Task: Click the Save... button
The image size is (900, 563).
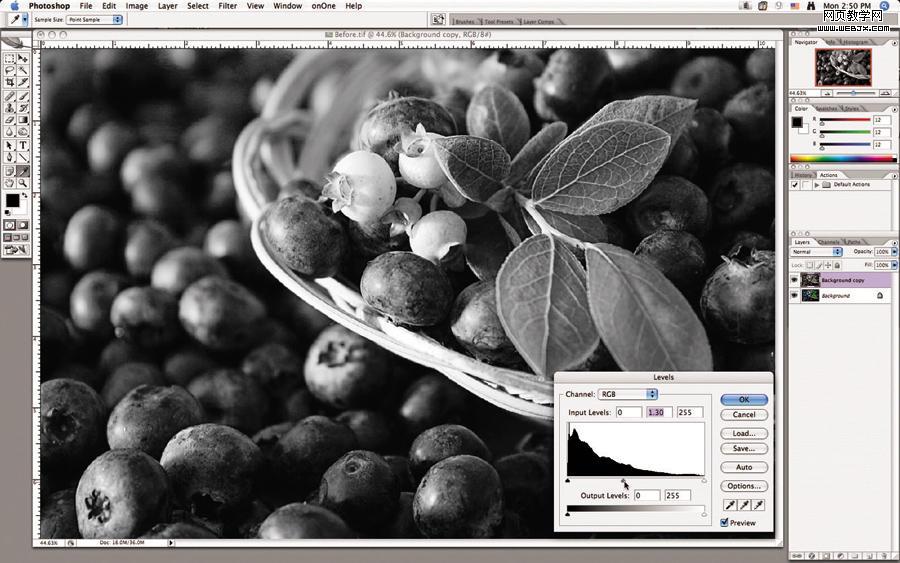Action: [744, 448]
